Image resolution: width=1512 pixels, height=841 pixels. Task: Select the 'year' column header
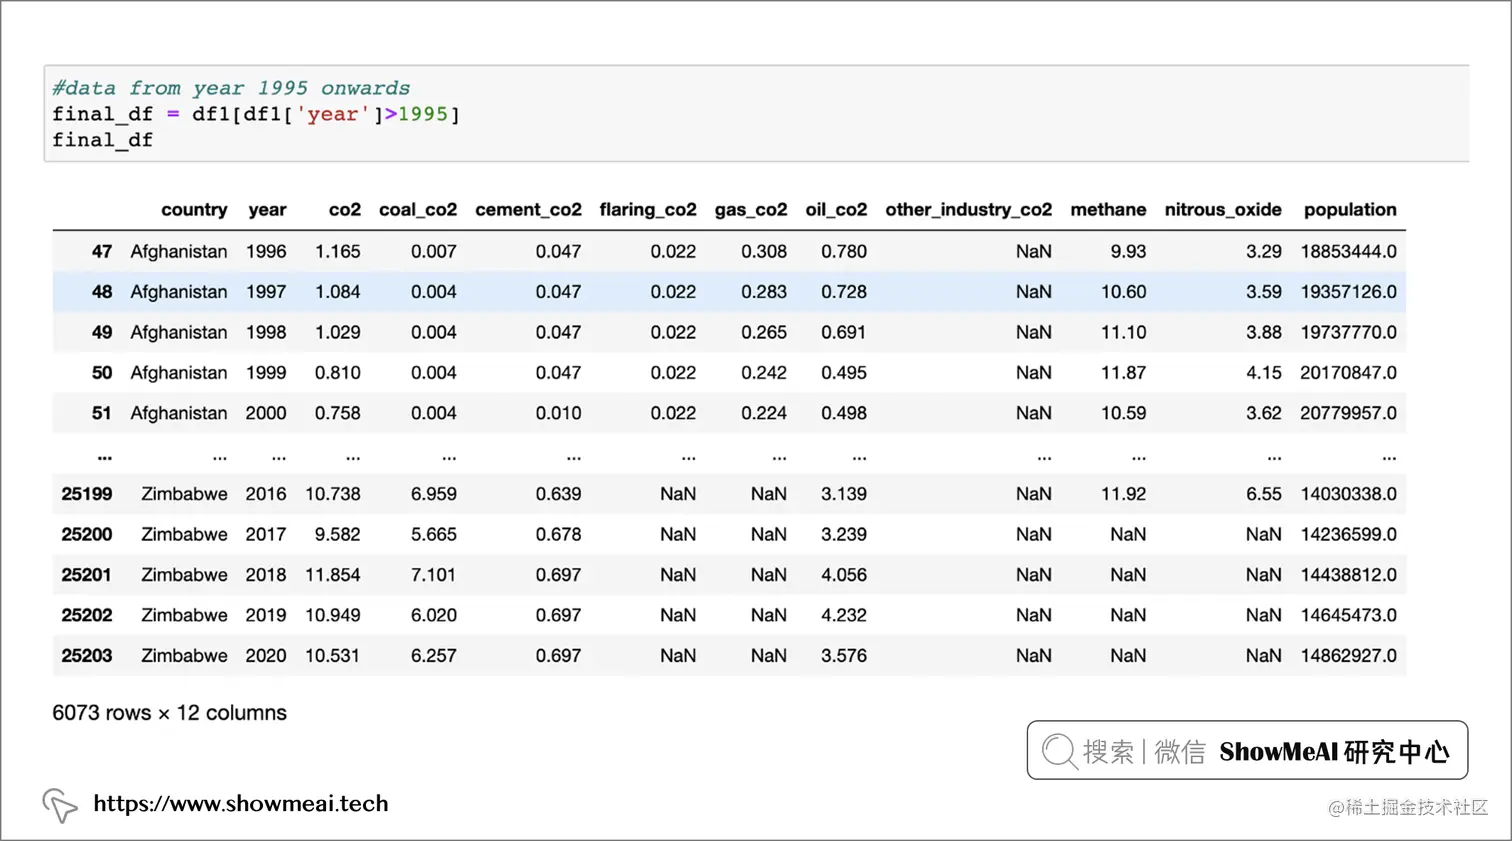267,210
